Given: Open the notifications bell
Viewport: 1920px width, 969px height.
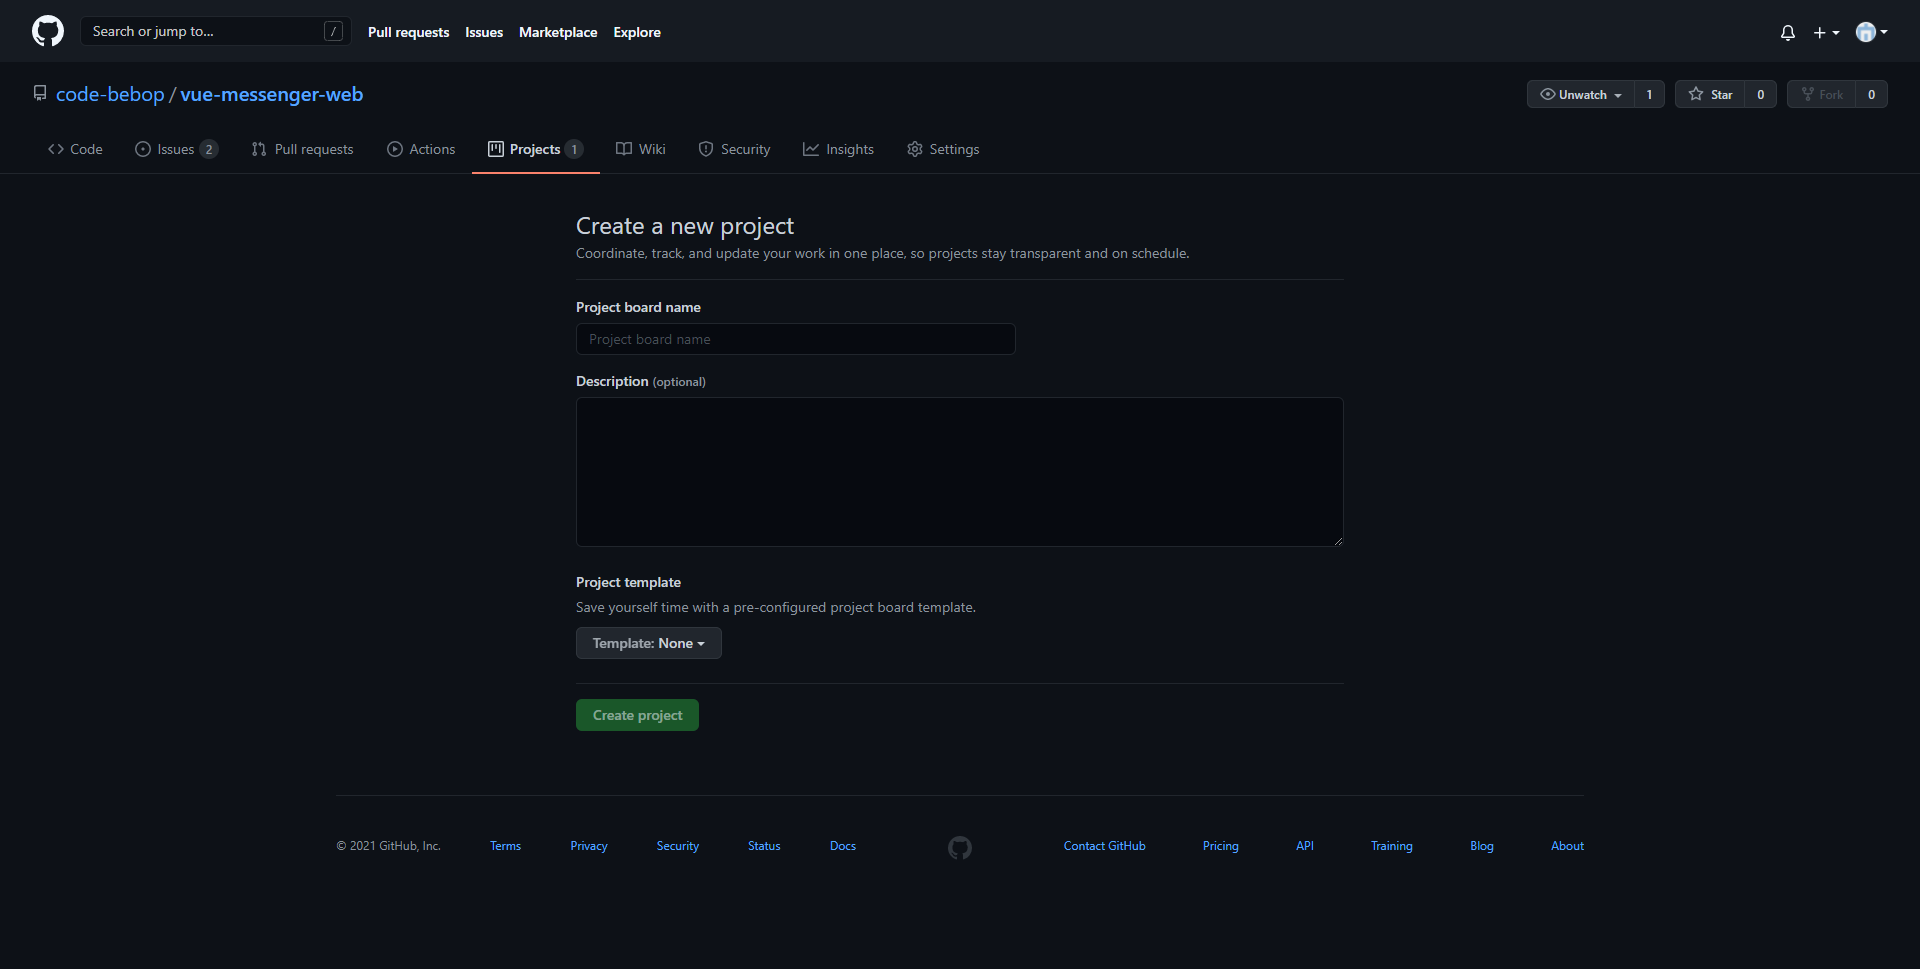Looking at the screenshot, I should (1788, 32).
